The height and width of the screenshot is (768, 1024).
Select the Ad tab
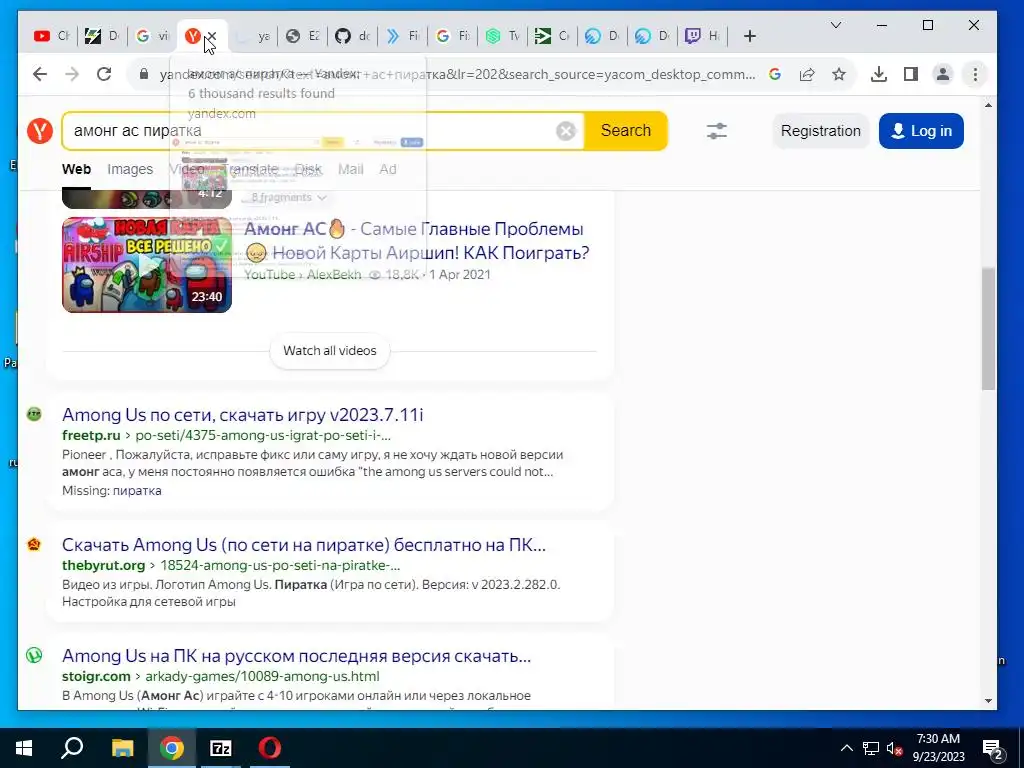tap(388, 169)
